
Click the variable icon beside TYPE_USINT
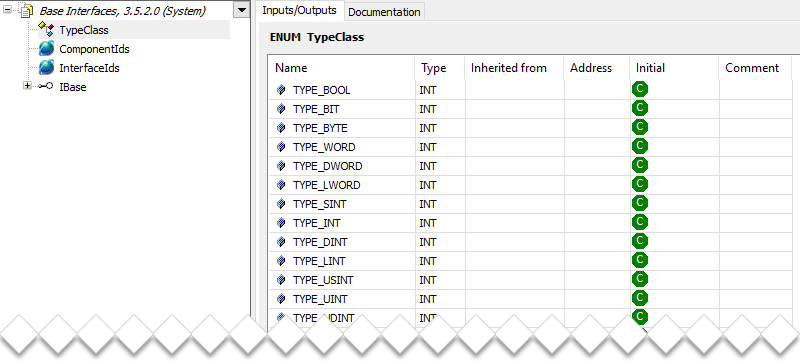coord(281,280)
